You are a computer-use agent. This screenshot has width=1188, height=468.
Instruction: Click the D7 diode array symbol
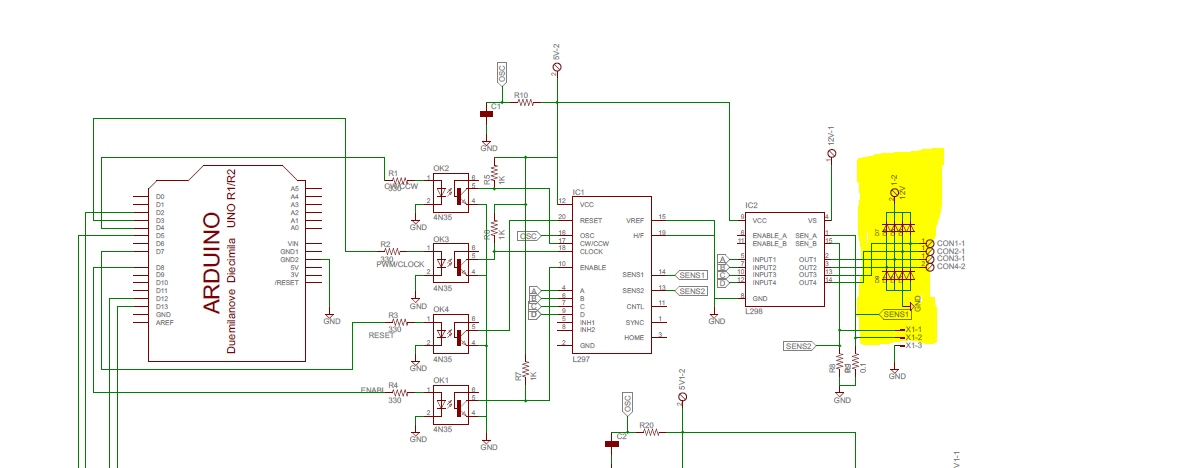click(899, 228)
